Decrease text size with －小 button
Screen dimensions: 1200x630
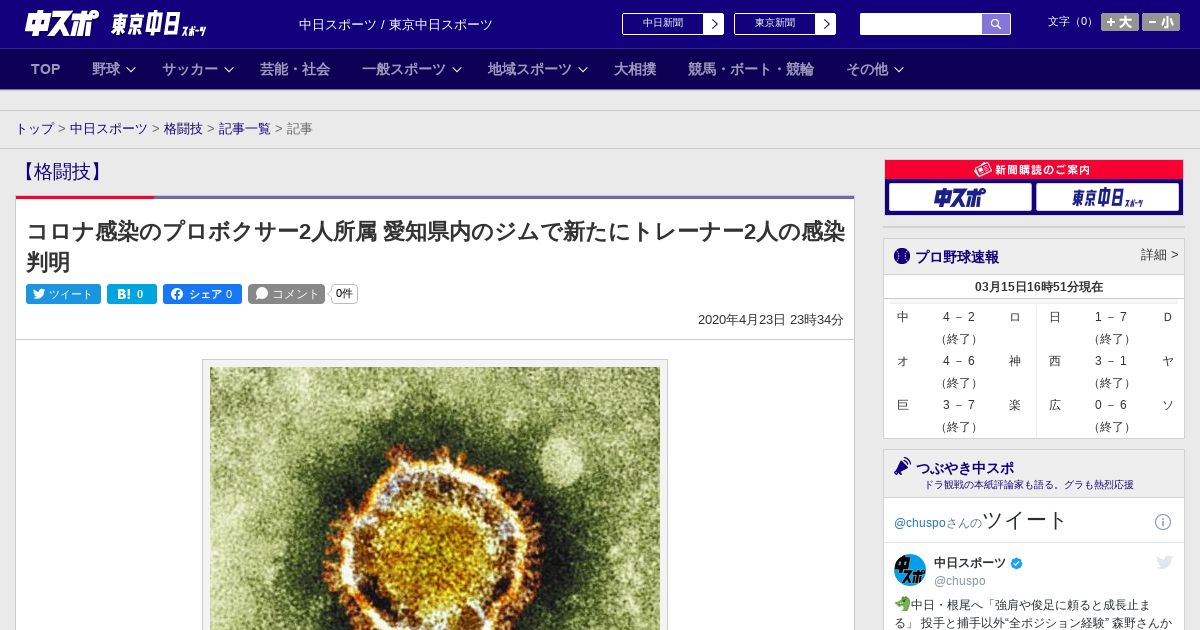[x=1161, y=22]
